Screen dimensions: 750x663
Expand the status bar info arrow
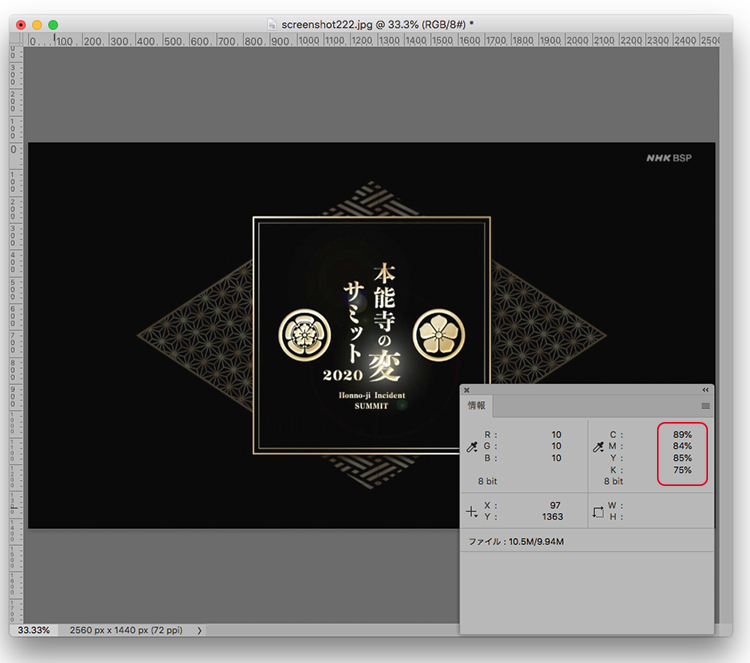[x=200, y=631]
